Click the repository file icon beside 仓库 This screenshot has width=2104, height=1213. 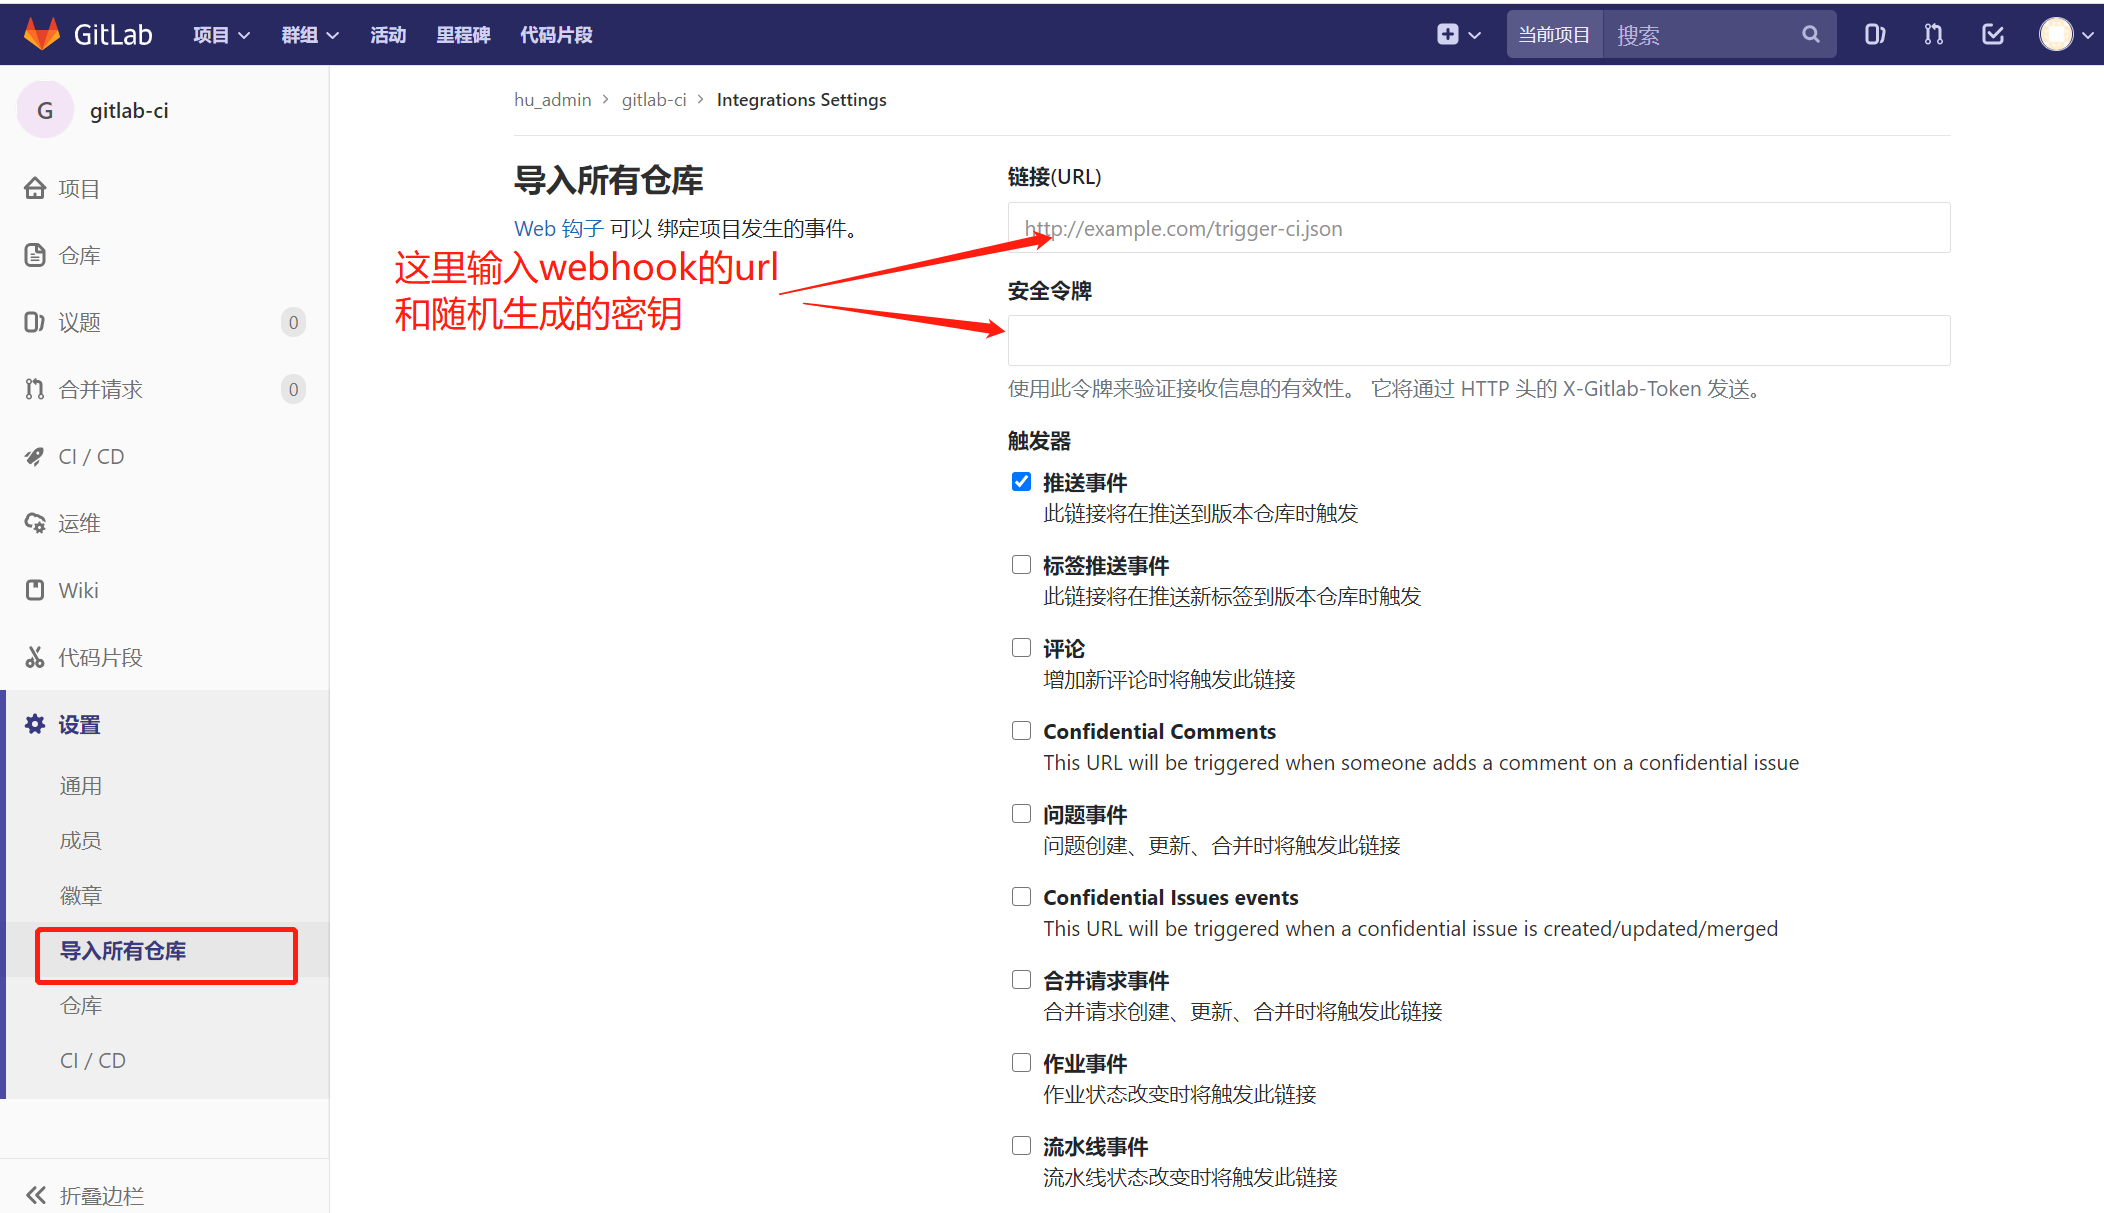coord(35,255)
